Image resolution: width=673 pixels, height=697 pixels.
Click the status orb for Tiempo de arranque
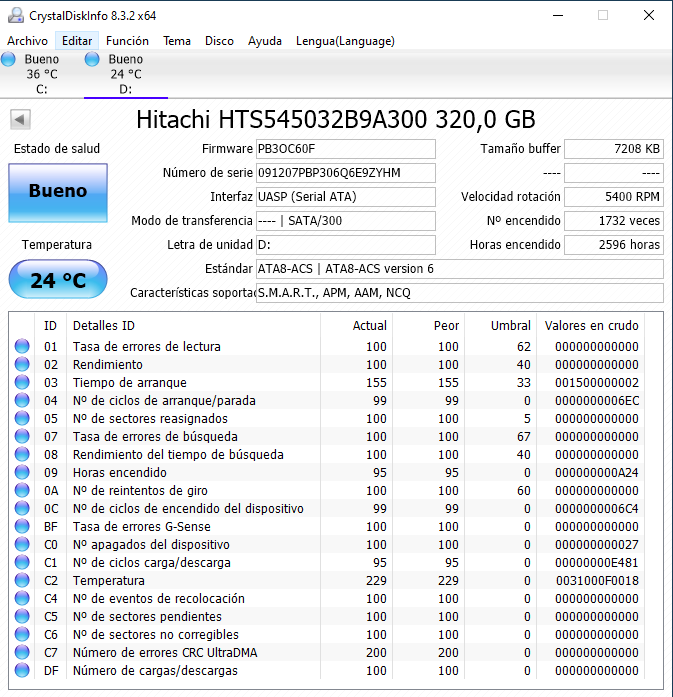click(x=22, y=382)
